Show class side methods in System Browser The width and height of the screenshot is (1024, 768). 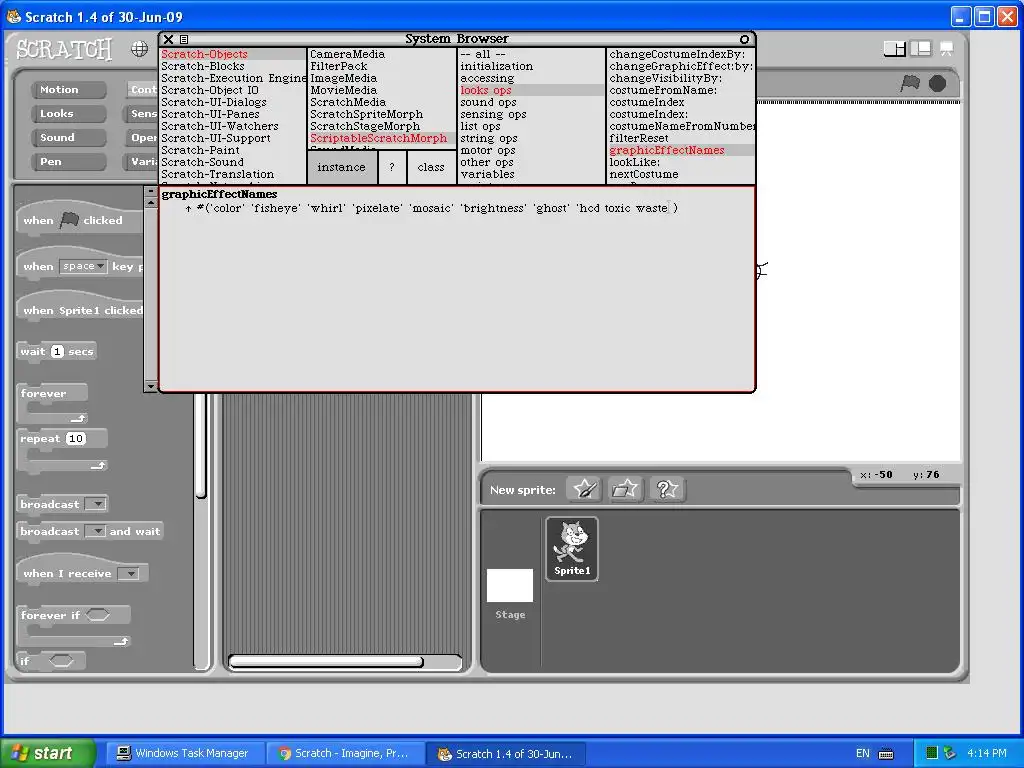pyautogui.click(x=431, y=167)
